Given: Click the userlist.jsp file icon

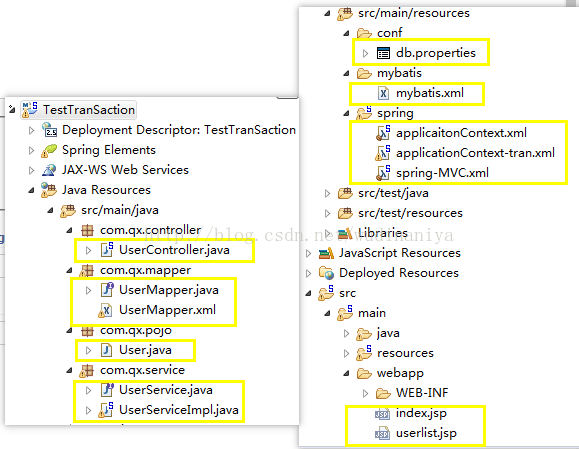Looking at the screenshot, I should pos(382,433).
